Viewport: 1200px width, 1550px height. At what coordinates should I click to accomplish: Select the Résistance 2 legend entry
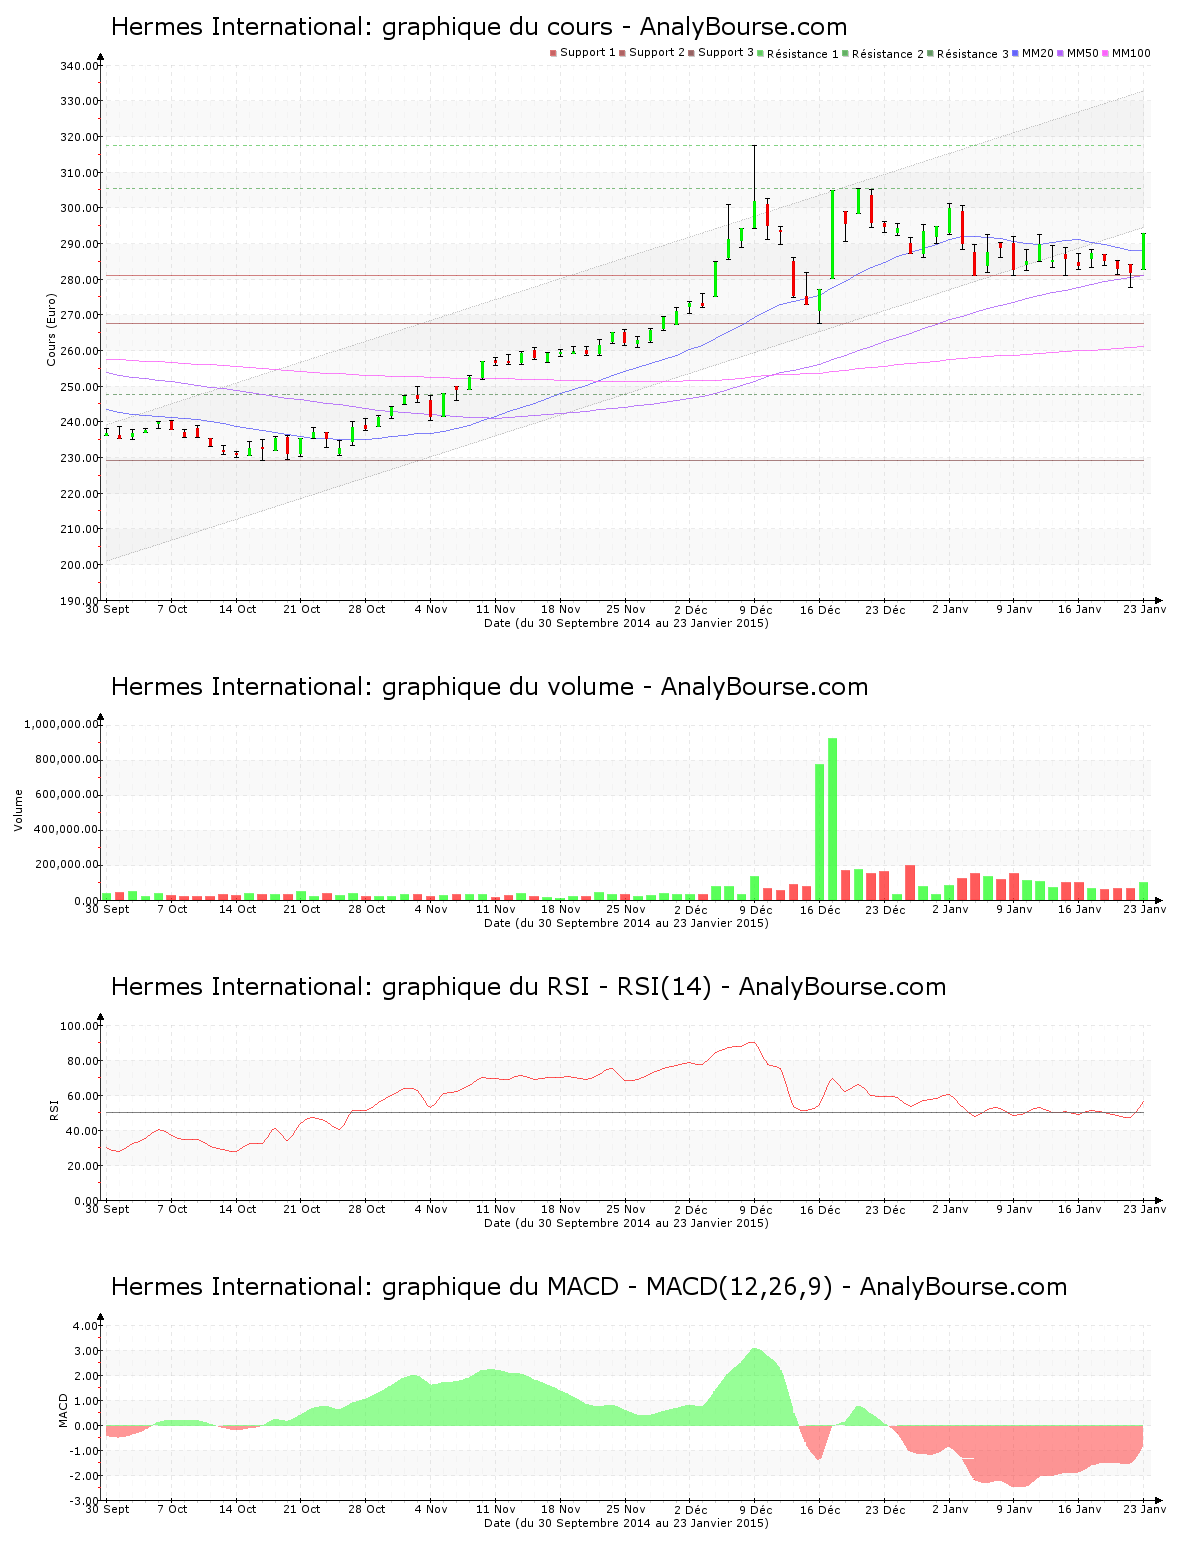pyautogui.click(x=883, y=54)
